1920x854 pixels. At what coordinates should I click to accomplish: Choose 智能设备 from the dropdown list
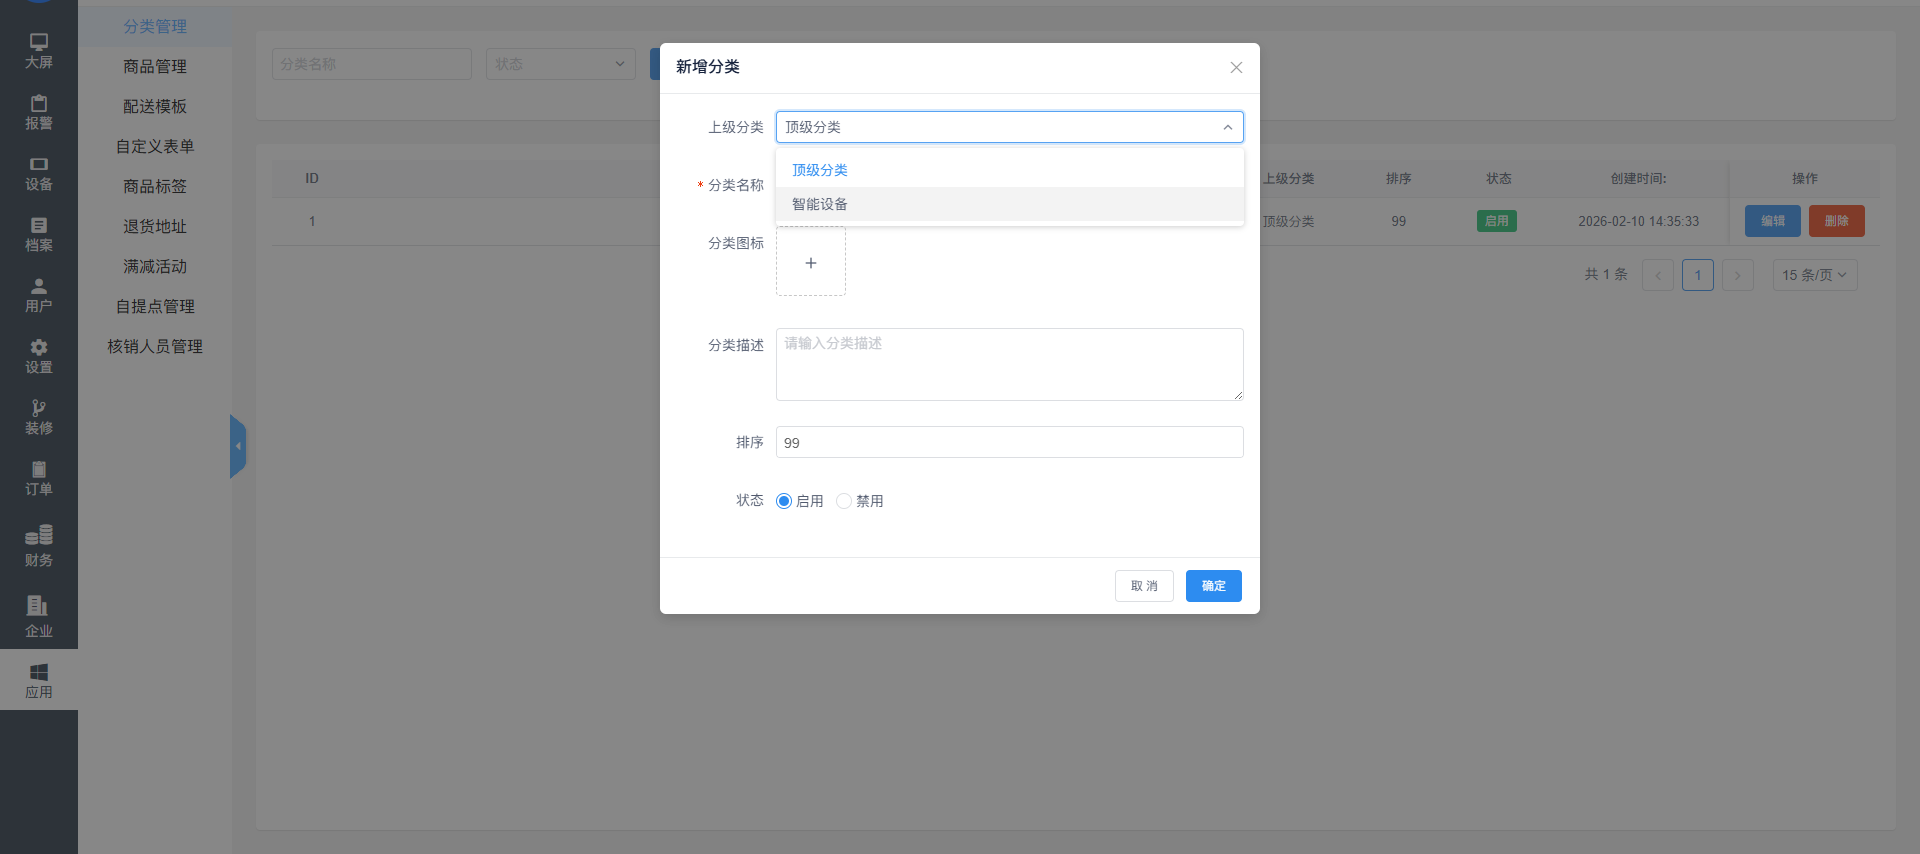(x=1010, y=204)
